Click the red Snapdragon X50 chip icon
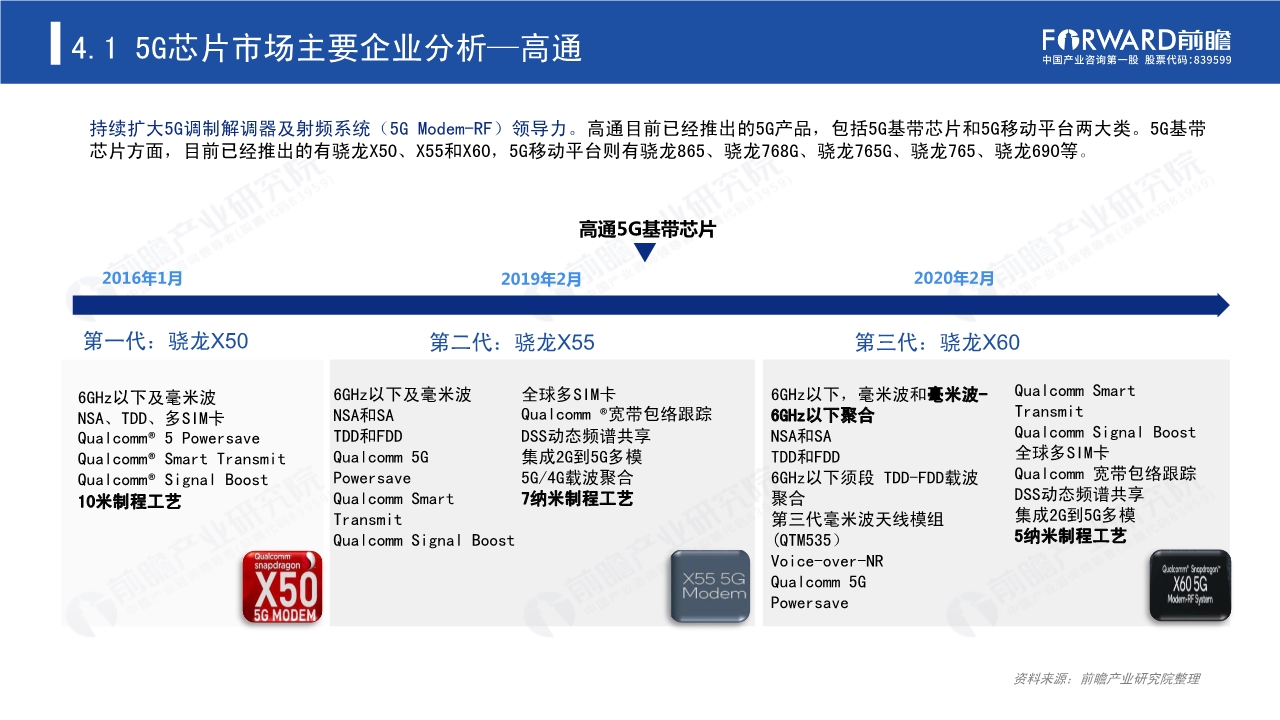 pyautogui.click(x=281, y=588)
